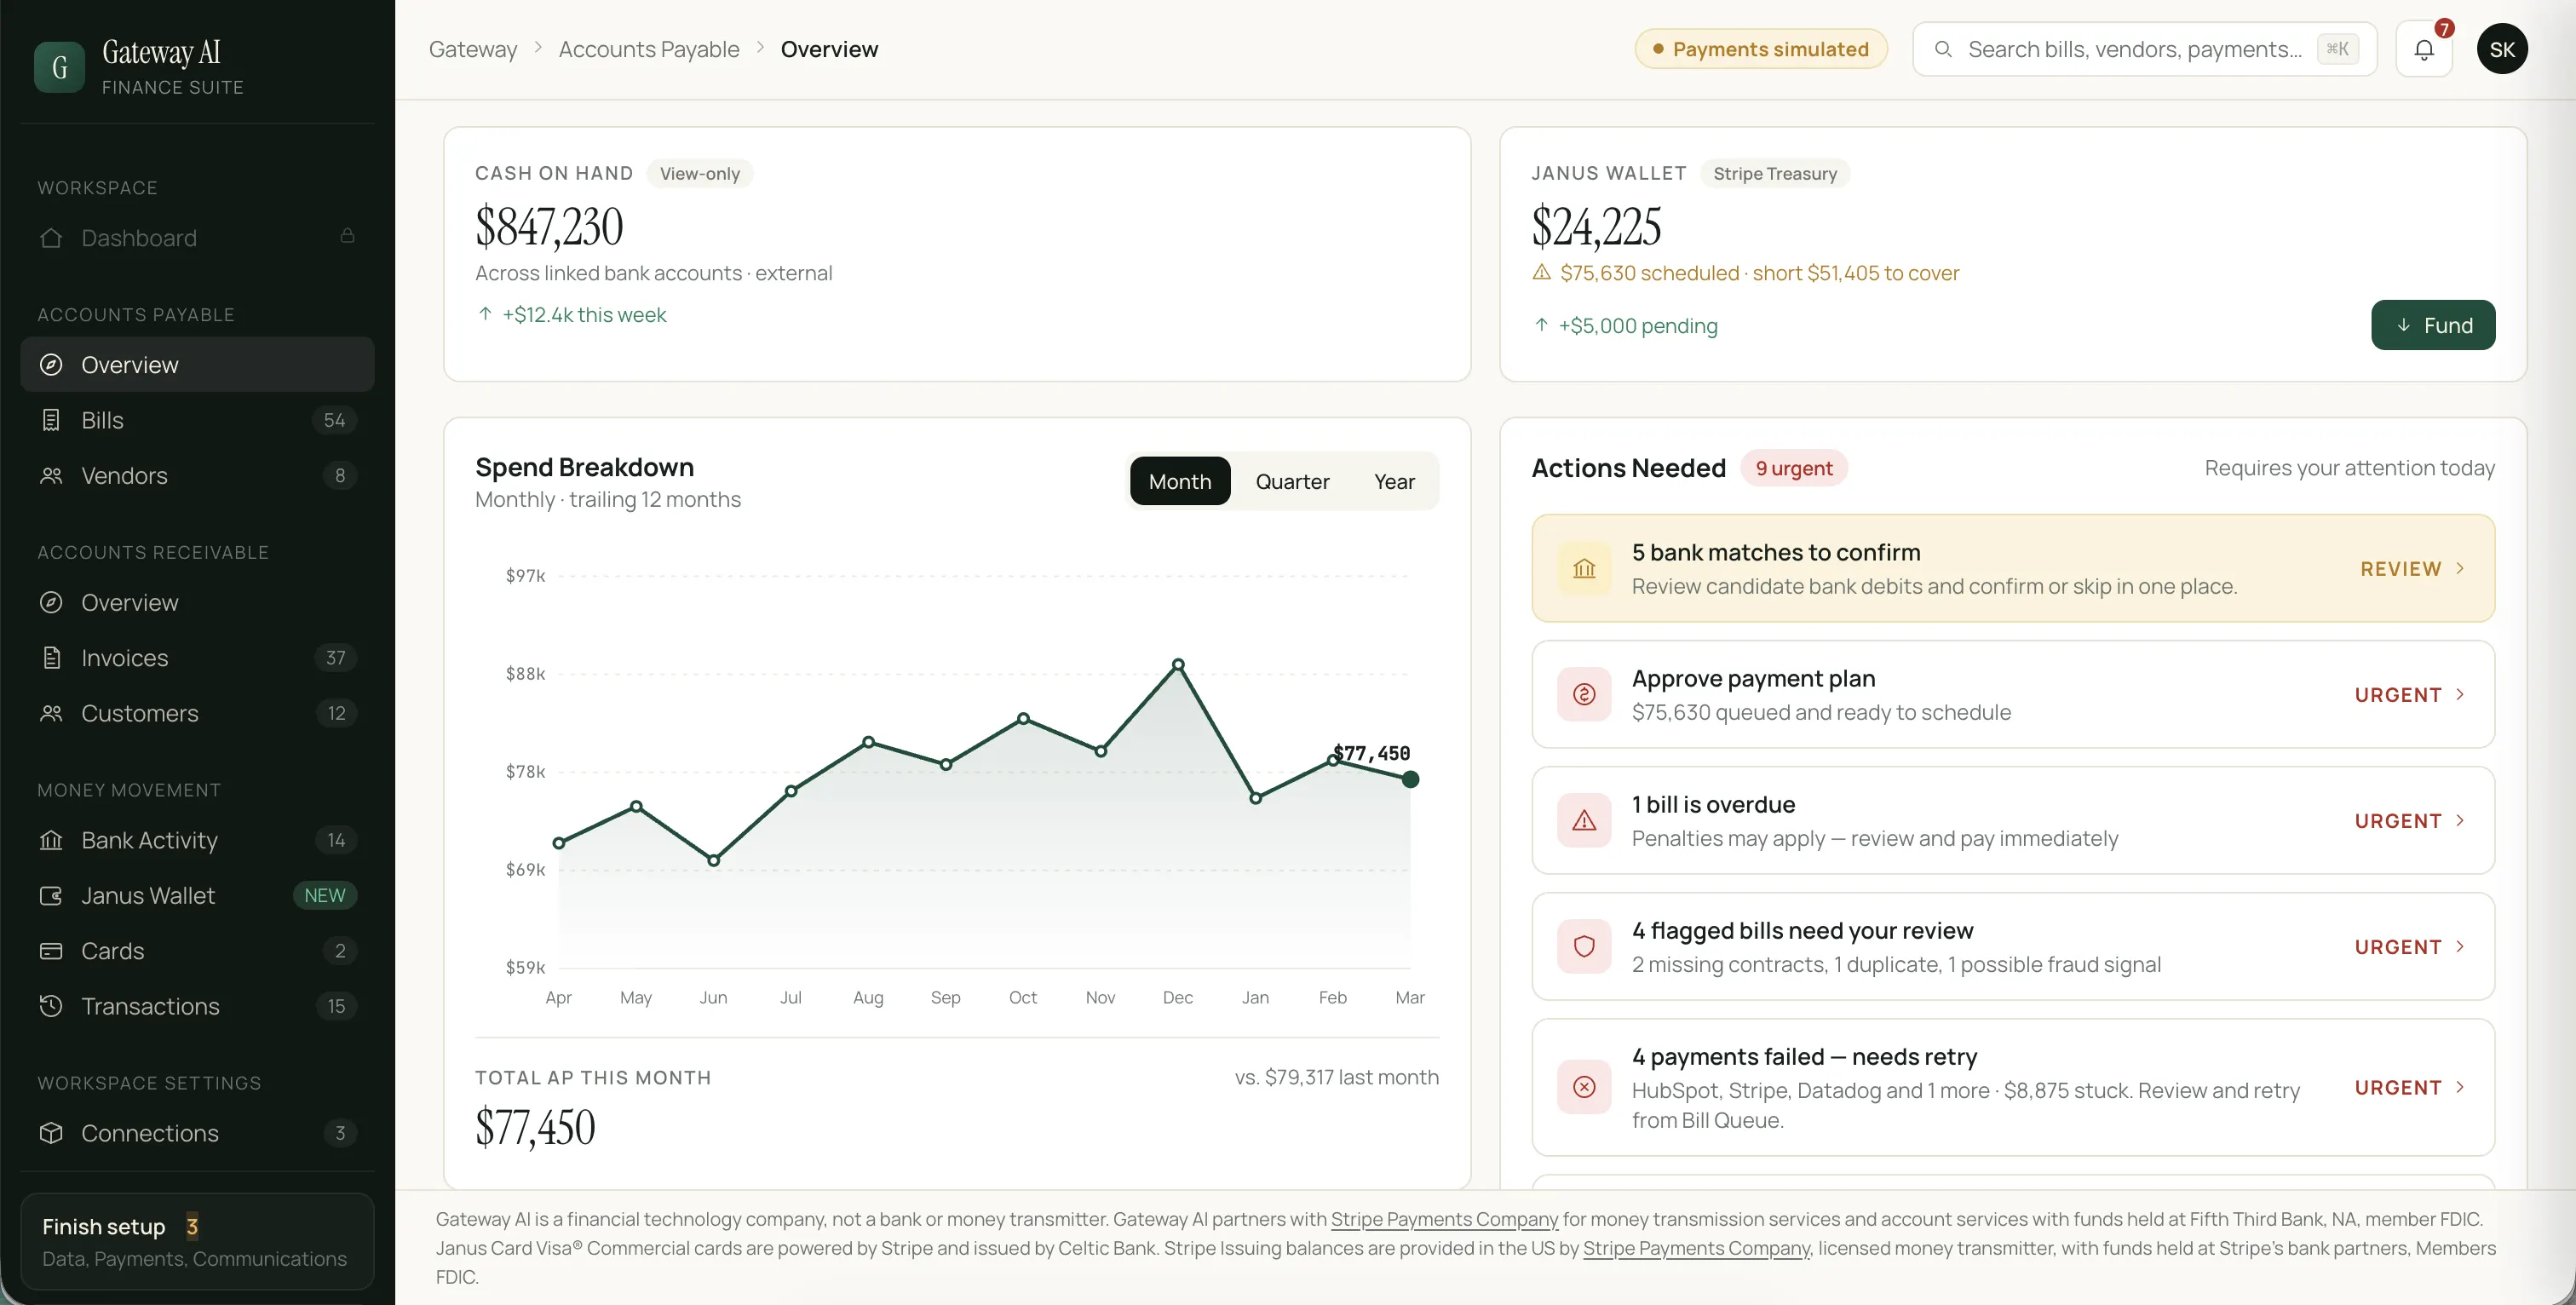Screen dimensions: 2576x1305
Task: Click the +$5,000 pending text
Action: pyautogui.click(x=1637, y=326)
